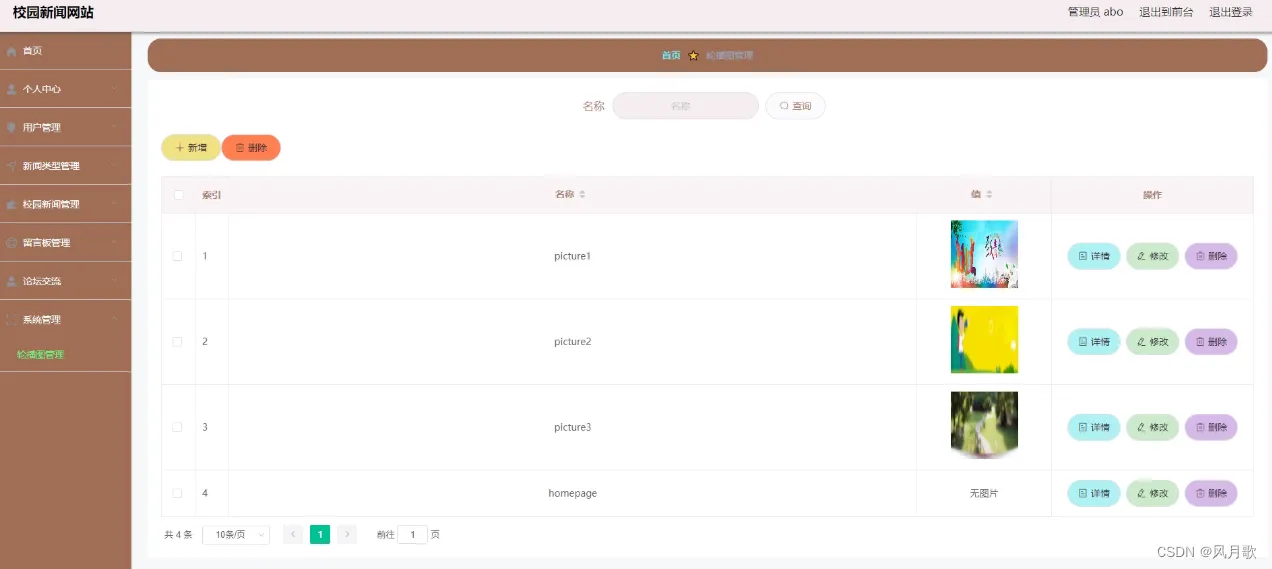Viewport: 1272px width, 569px height.
Task: Focus the 前往 page number input
Action: [412, 535]
